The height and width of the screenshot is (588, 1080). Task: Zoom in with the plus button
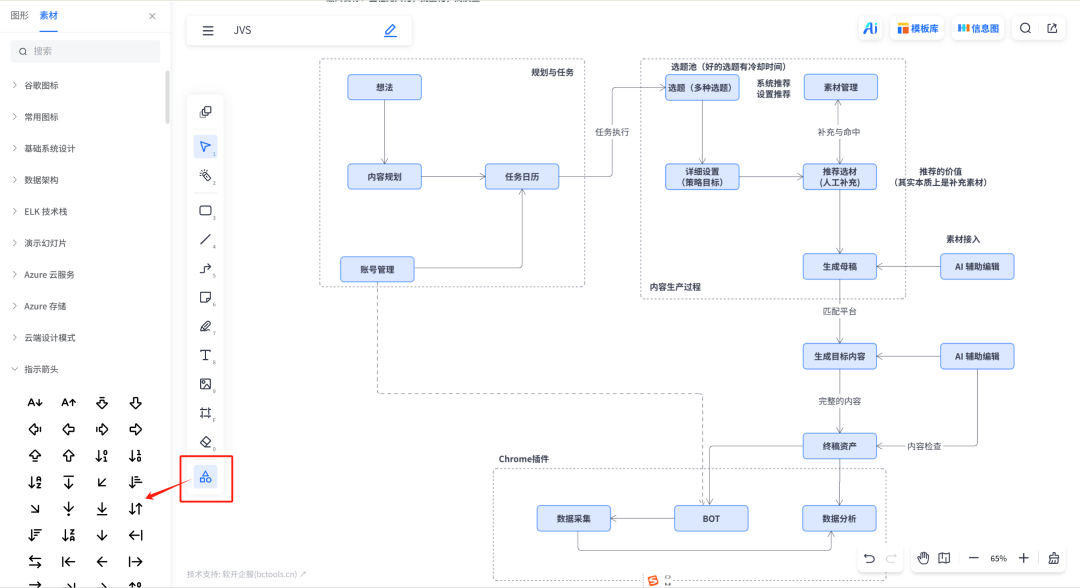1024,558
